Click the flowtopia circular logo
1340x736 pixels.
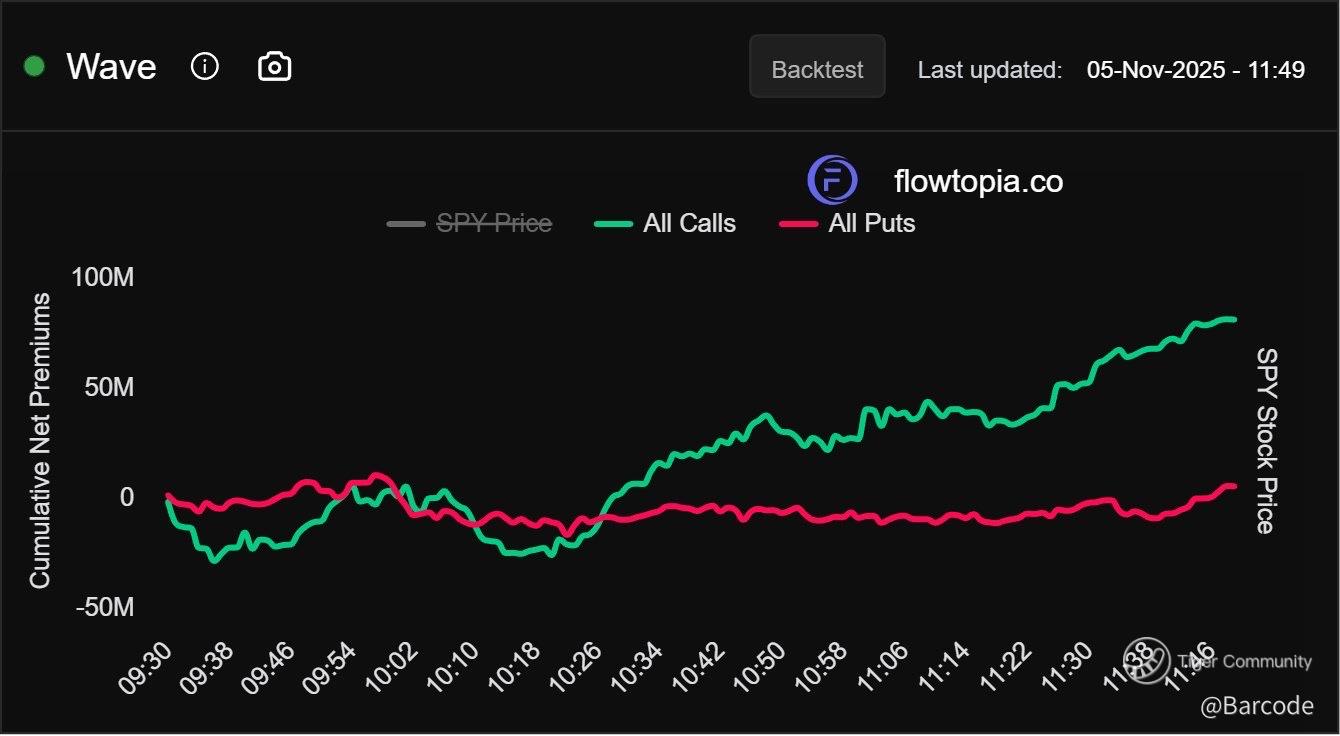pyautogui.click(x=832, y=181)
